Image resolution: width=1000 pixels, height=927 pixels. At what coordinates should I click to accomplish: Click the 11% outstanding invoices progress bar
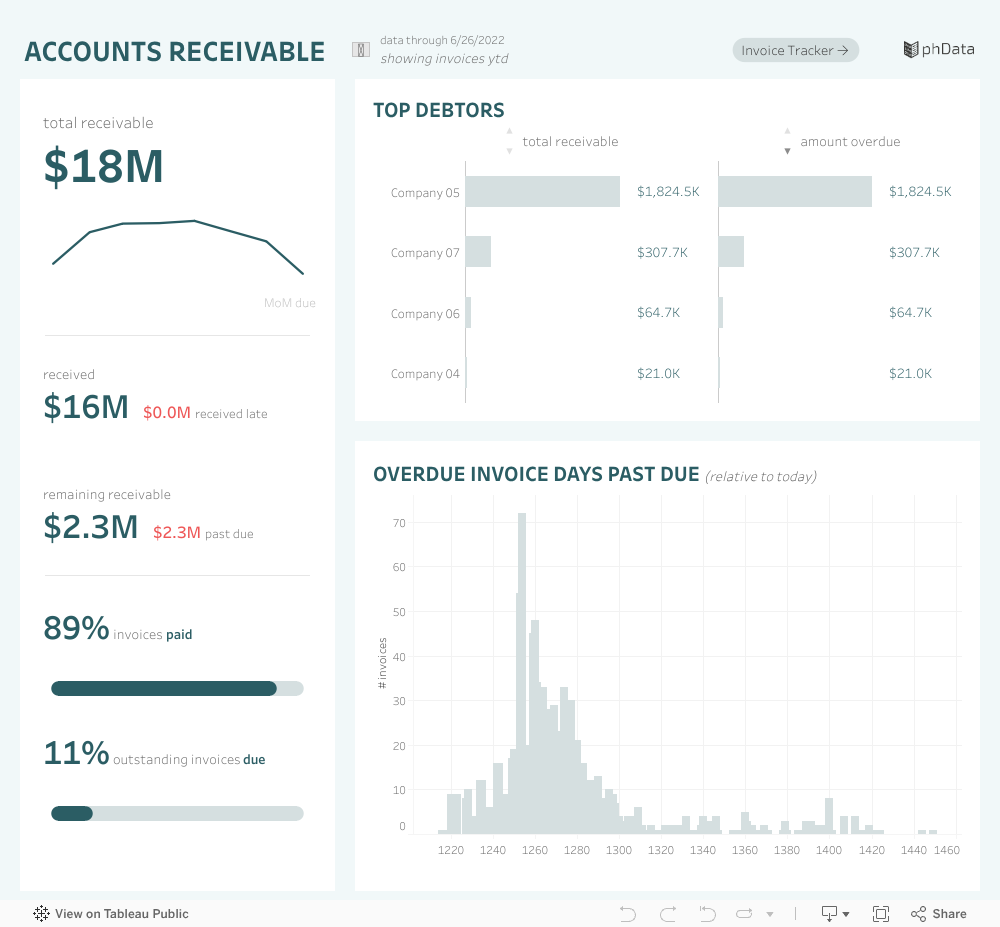point(177,814)
